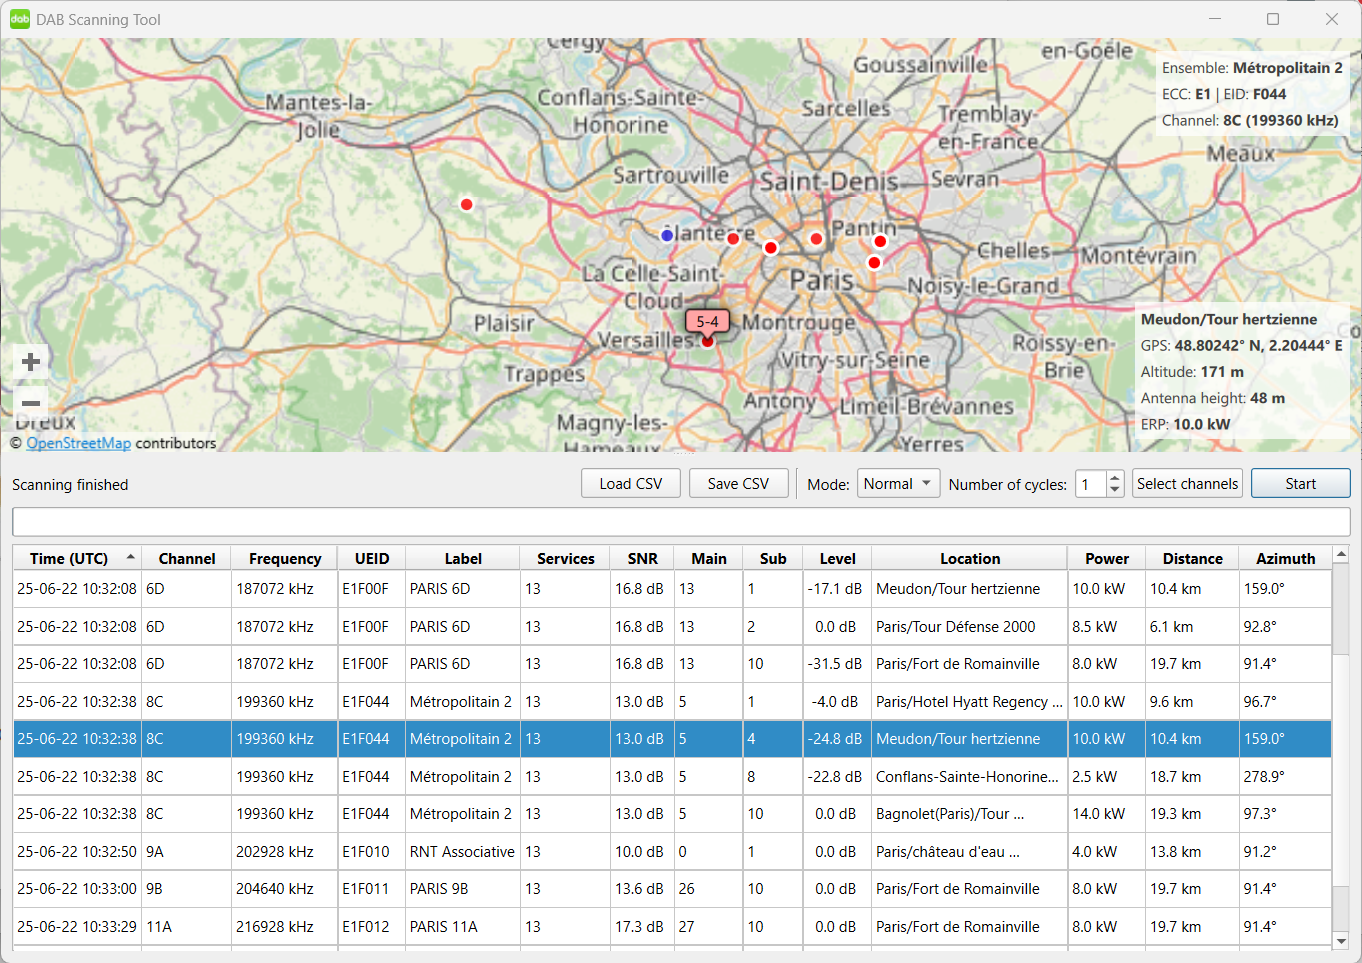The width and height of the screenshot is (1362, 963).
Task: Click the red transmitter marker near Pantin
Action: [x=880, y=241]
